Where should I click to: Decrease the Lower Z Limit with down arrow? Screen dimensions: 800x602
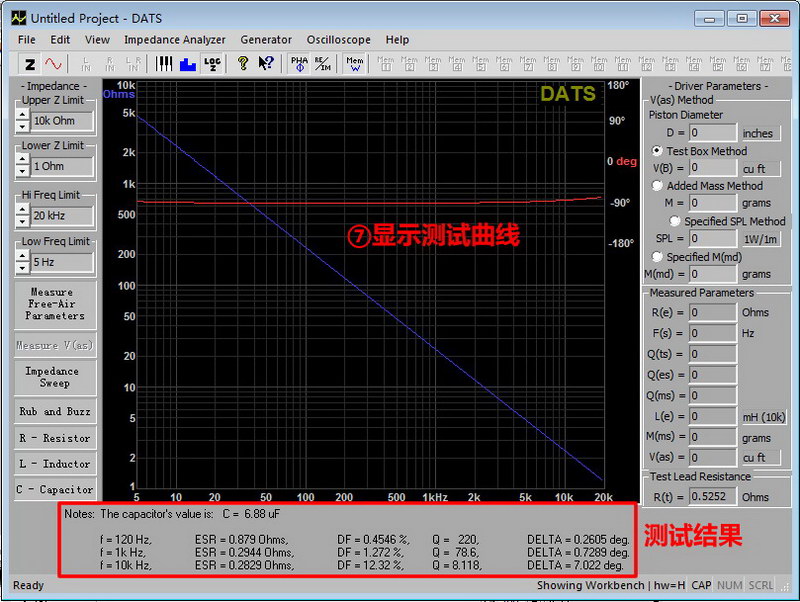point(22,172)
